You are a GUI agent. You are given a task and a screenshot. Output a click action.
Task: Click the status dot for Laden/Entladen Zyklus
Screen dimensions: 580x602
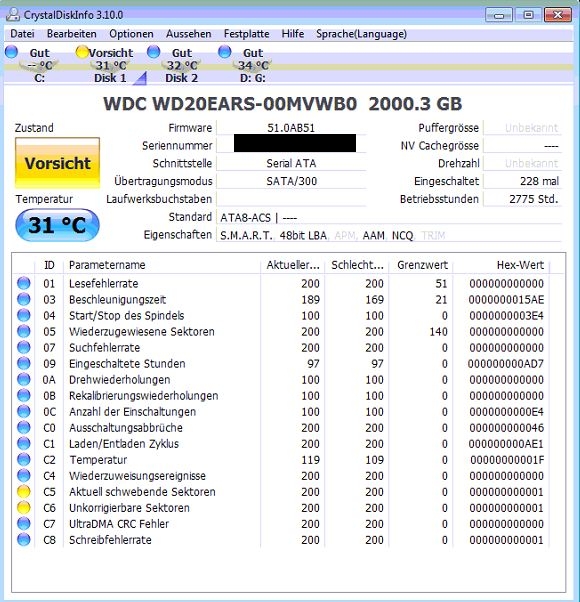(23, 444)
